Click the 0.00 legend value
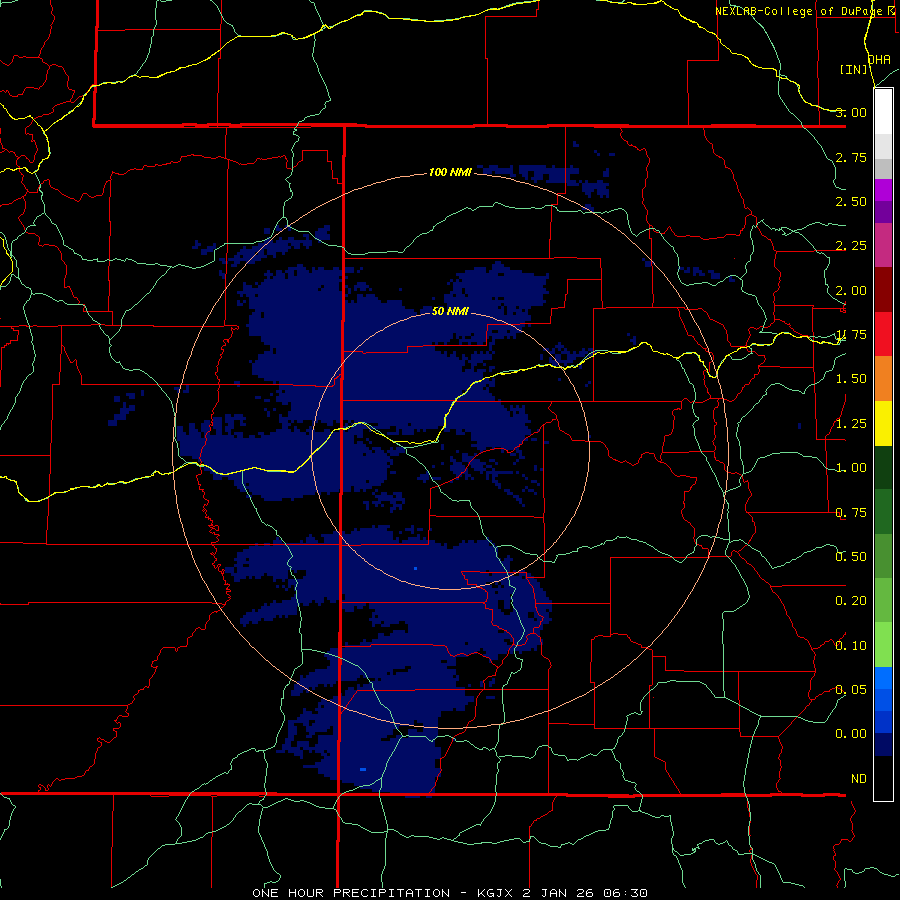 (x=851, y=734)
